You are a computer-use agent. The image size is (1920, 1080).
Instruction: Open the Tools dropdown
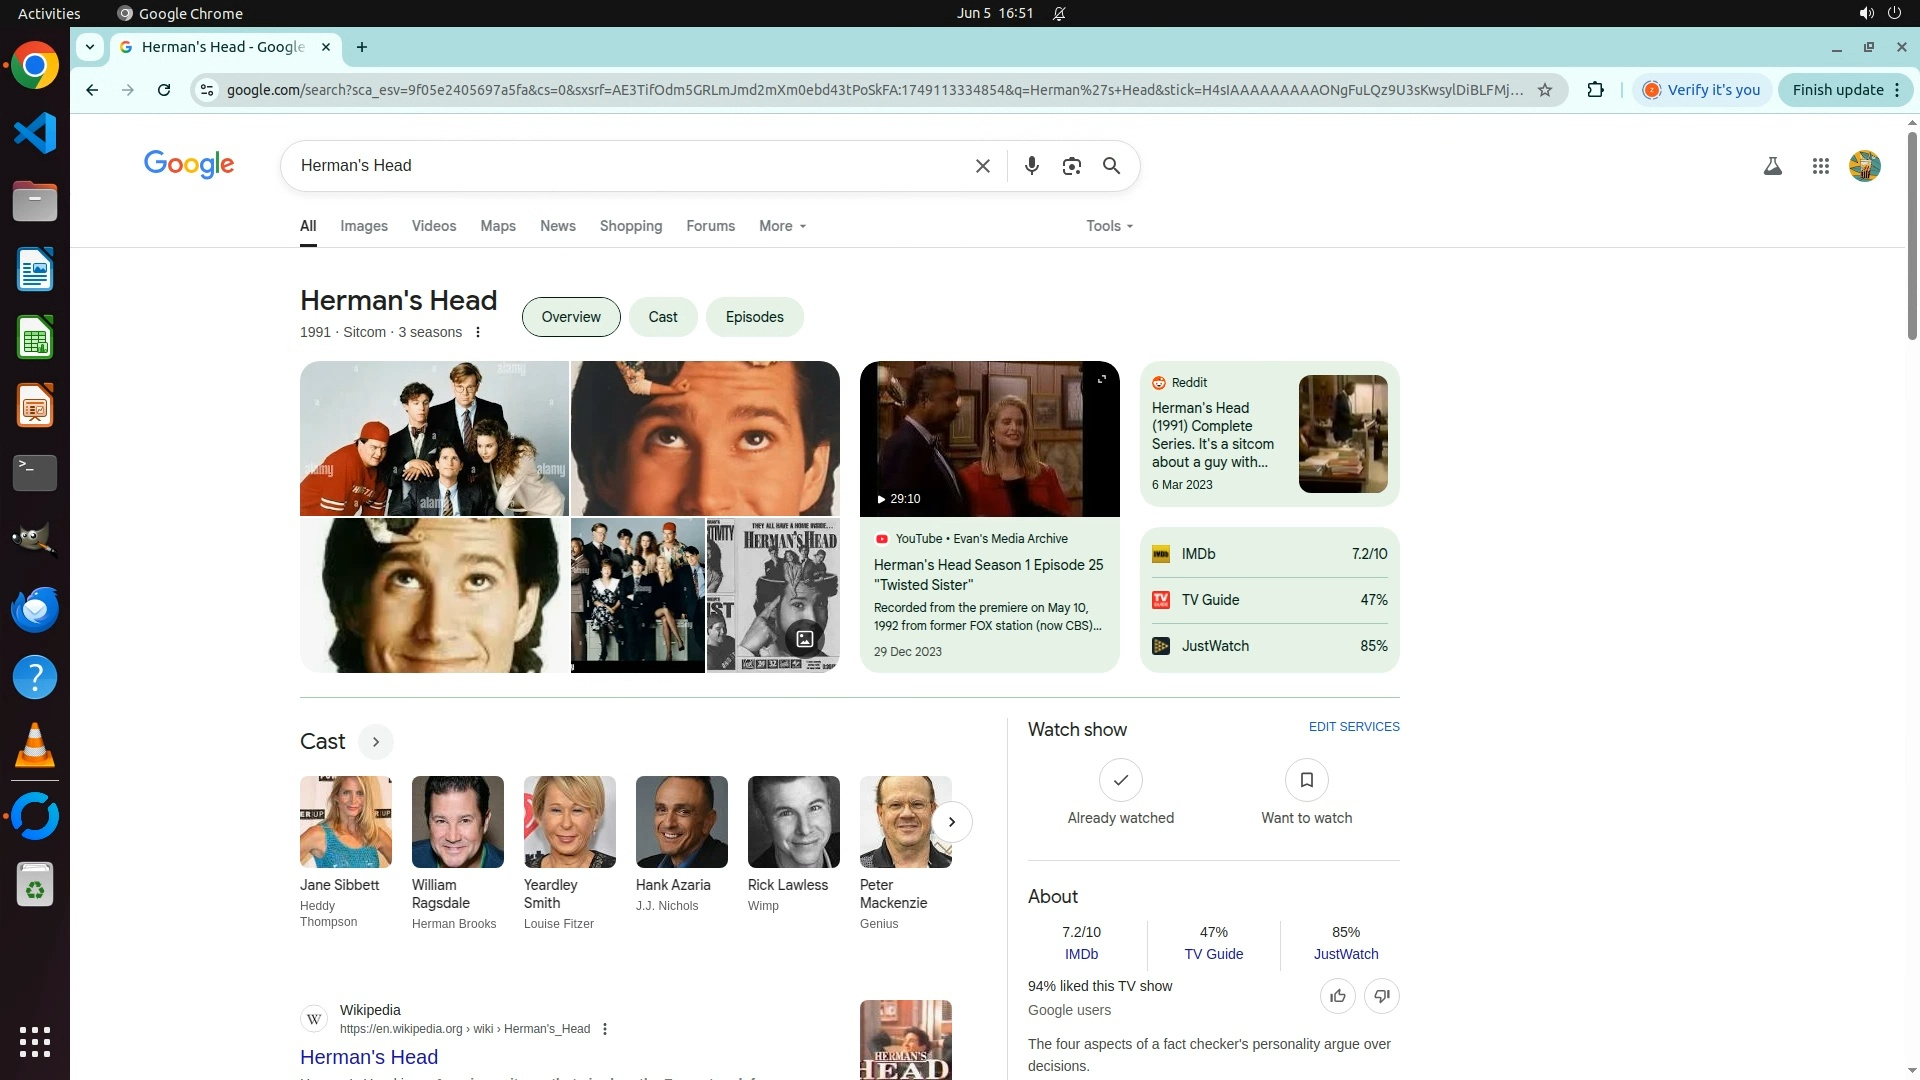(1109, 226)
